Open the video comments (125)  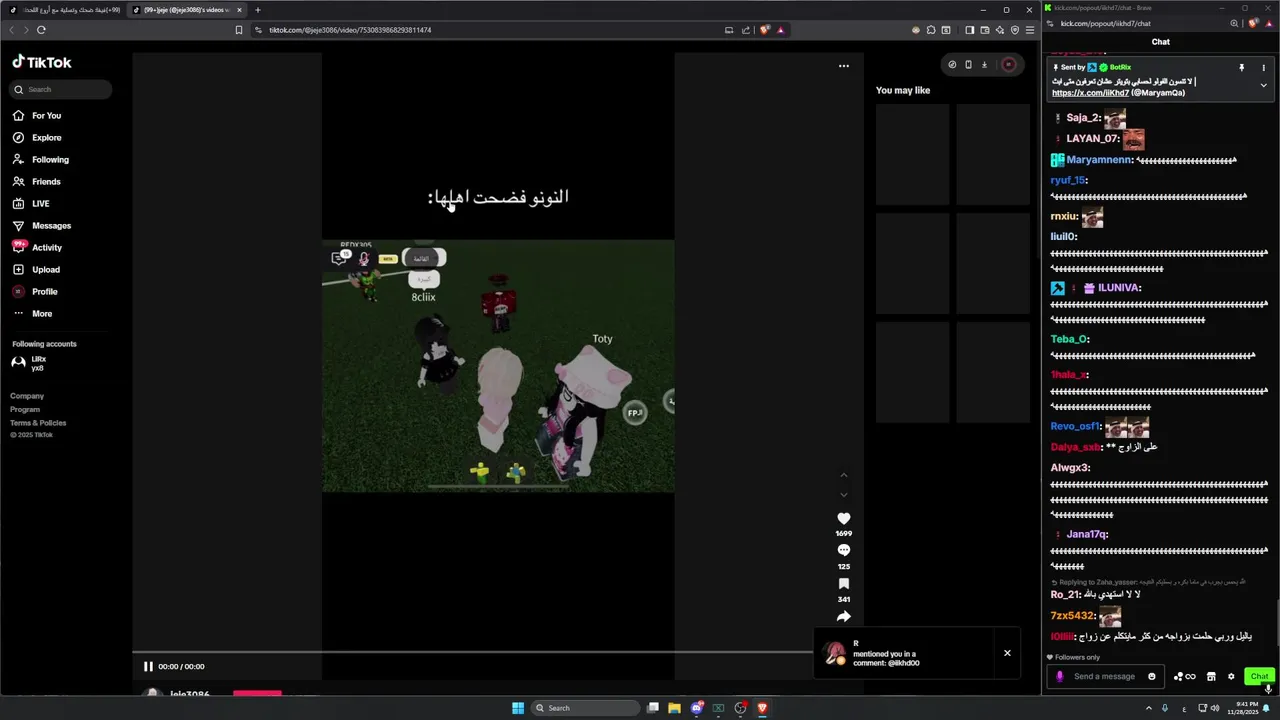click(x=843, y=551)
